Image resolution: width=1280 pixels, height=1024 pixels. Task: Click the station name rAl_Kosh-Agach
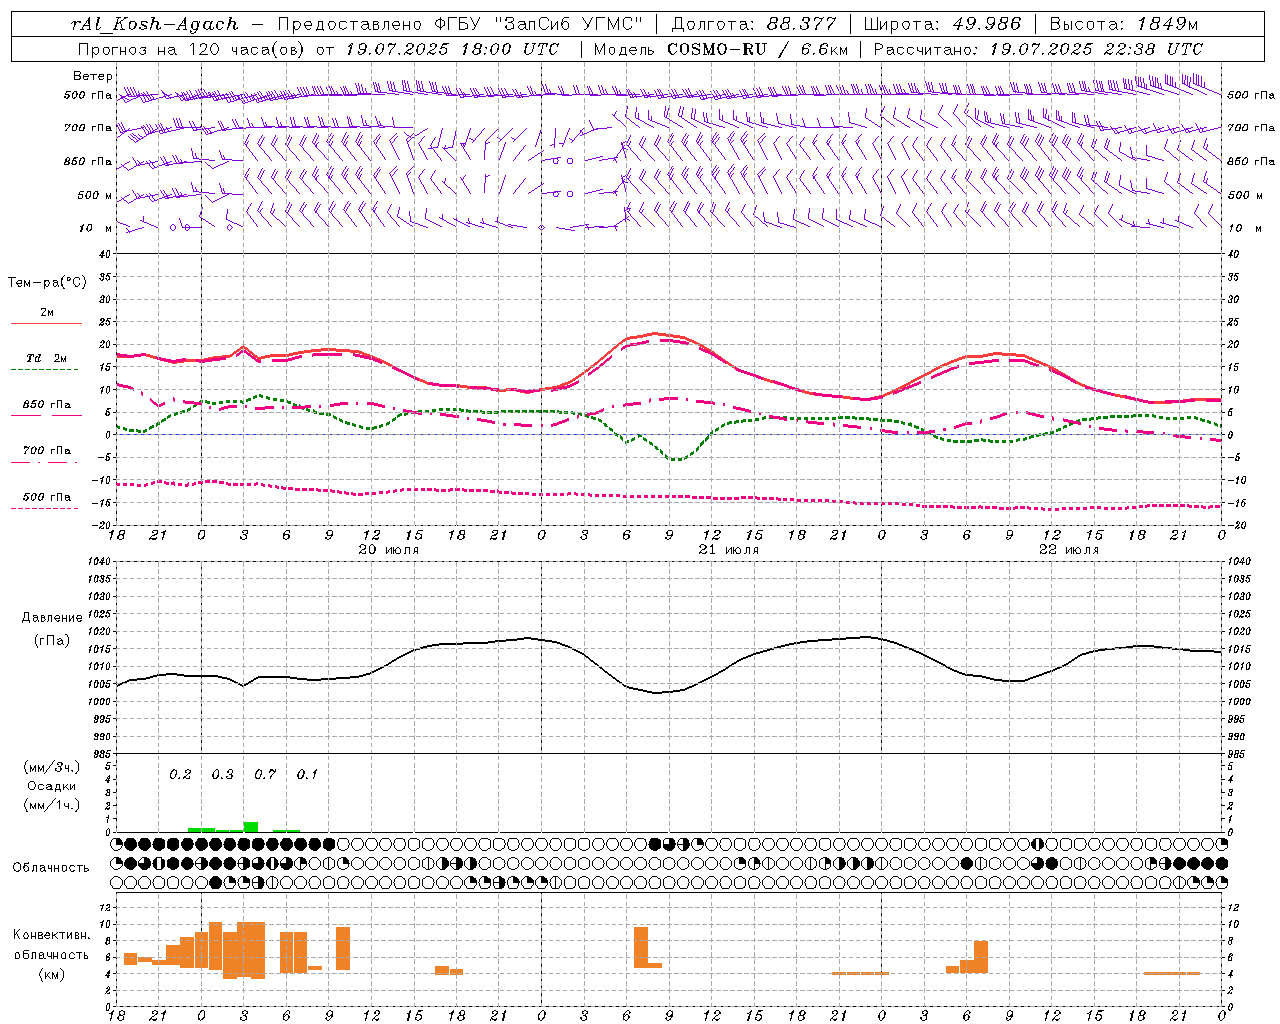(x=155, y=24)
